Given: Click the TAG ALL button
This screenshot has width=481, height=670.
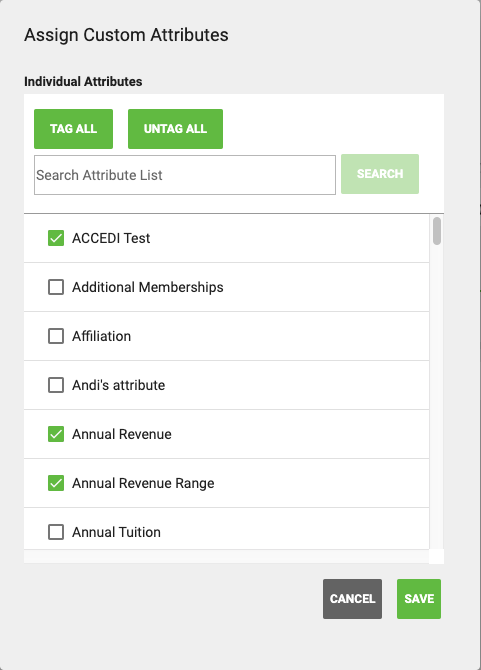Looking at the screenshot, I should (73, 129).
